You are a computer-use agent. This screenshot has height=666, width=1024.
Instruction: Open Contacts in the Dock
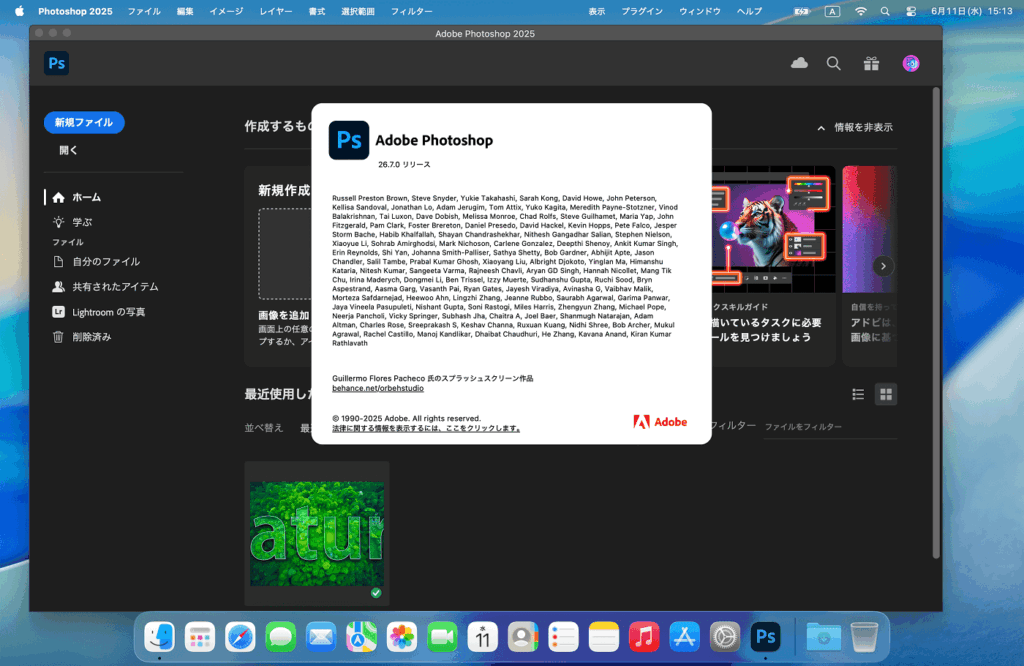coord(523,637)
